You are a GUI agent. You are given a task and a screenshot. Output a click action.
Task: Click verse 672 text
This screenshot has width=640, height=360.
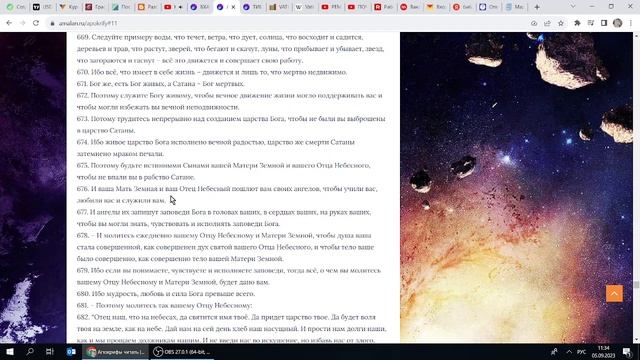pyautogui.click(x=230, y=101)
